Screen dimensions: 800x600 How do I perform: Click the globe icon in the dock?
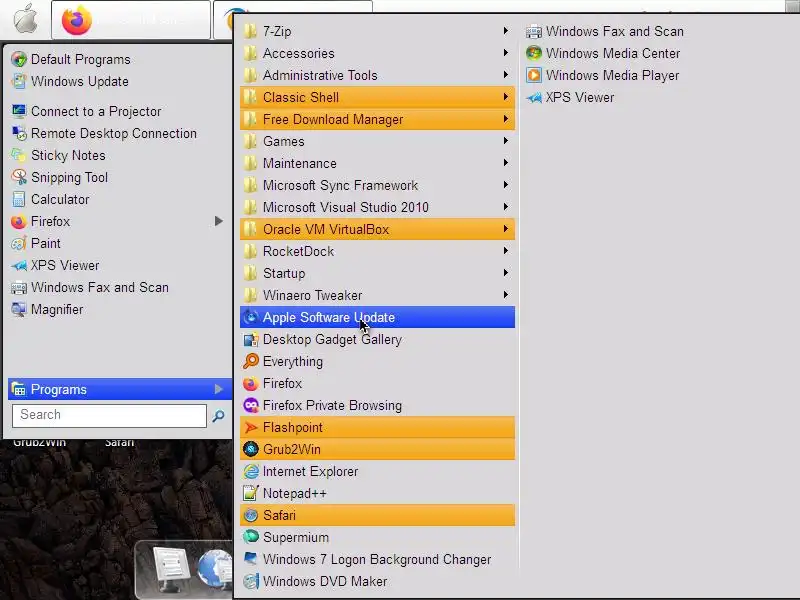click(214, 567)
